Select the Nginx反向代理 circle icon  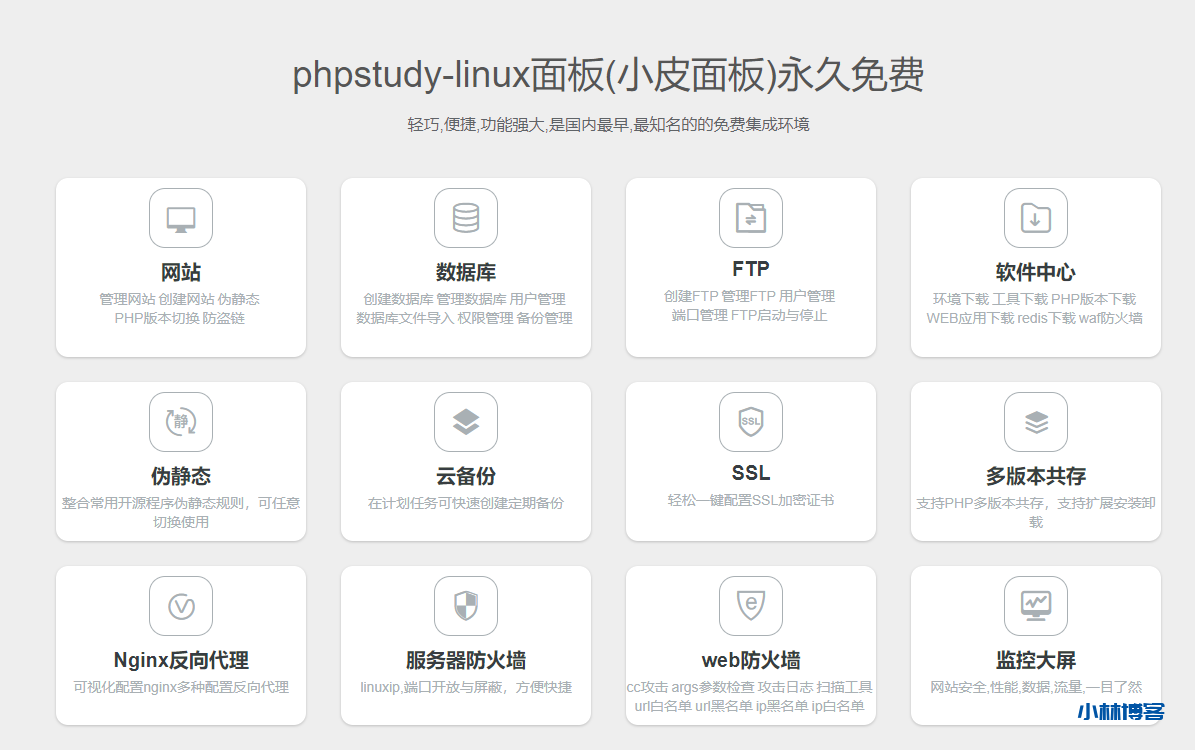point(180,606)
